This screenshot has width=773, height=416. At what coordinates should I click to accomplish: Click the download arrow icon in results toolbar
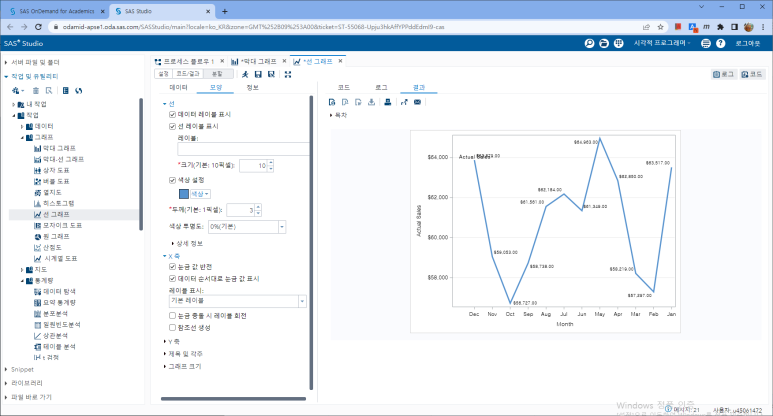[x=372, y=102]
